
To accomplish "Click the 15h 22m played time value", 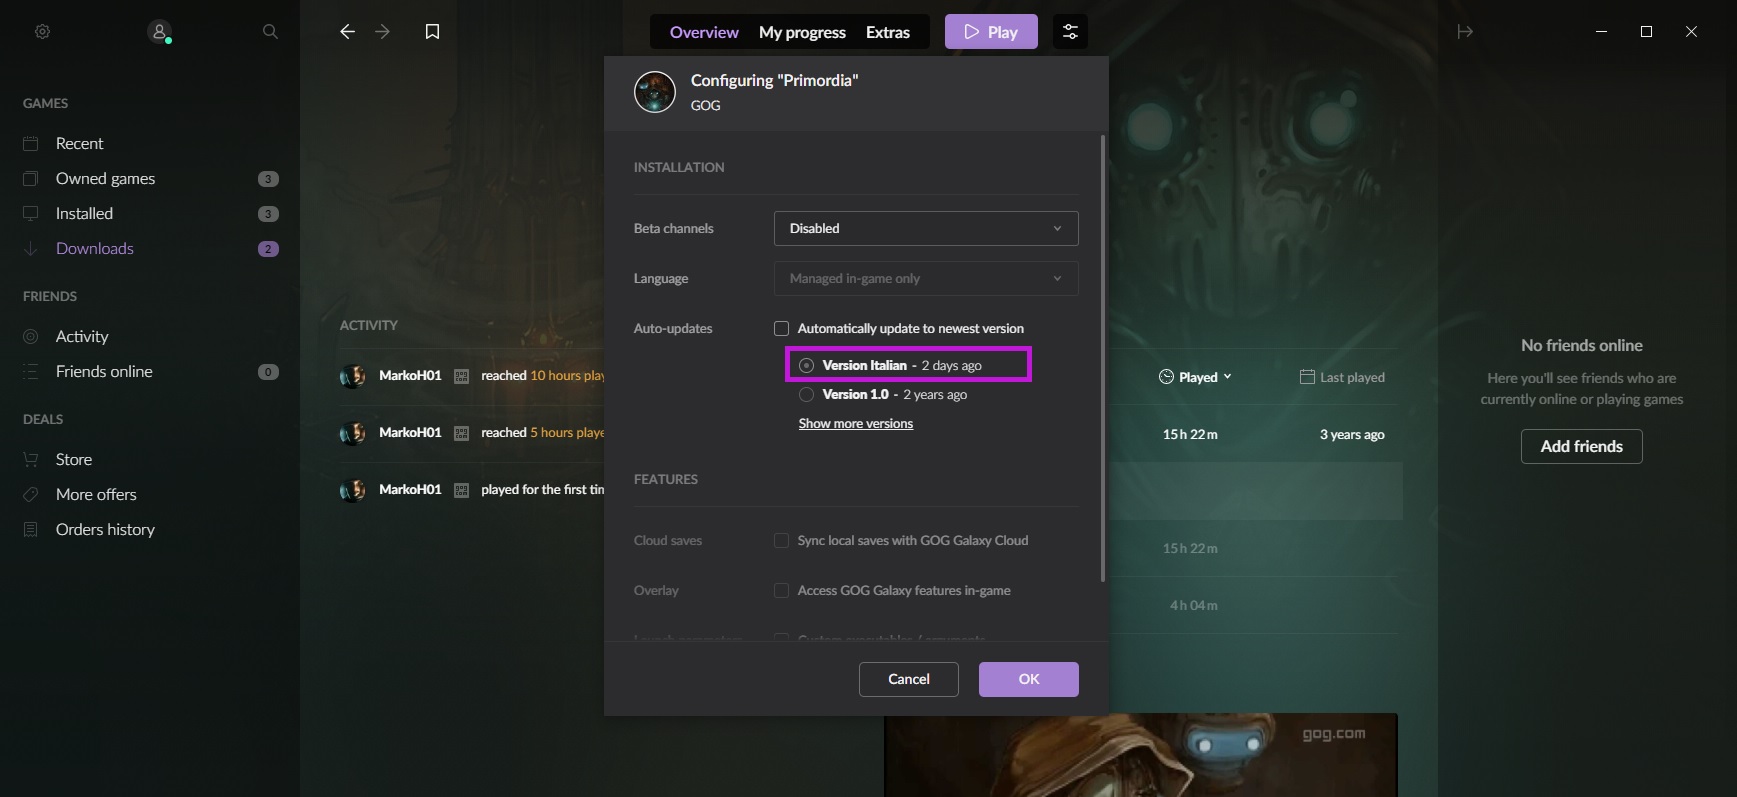I will [x=1190, y=434].
